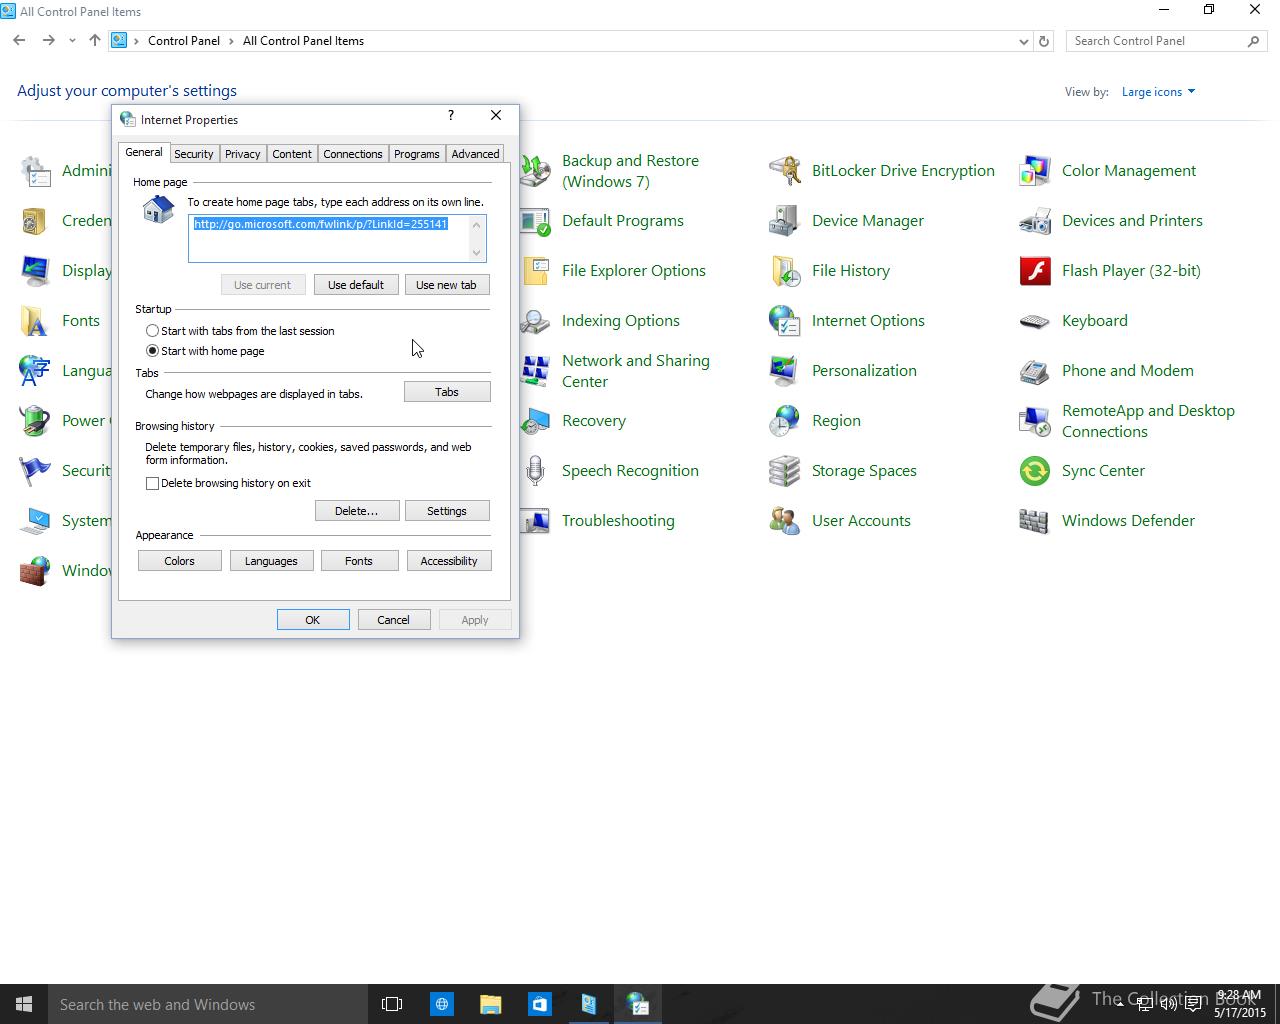Open the File History icon

[x=785, y=271]
